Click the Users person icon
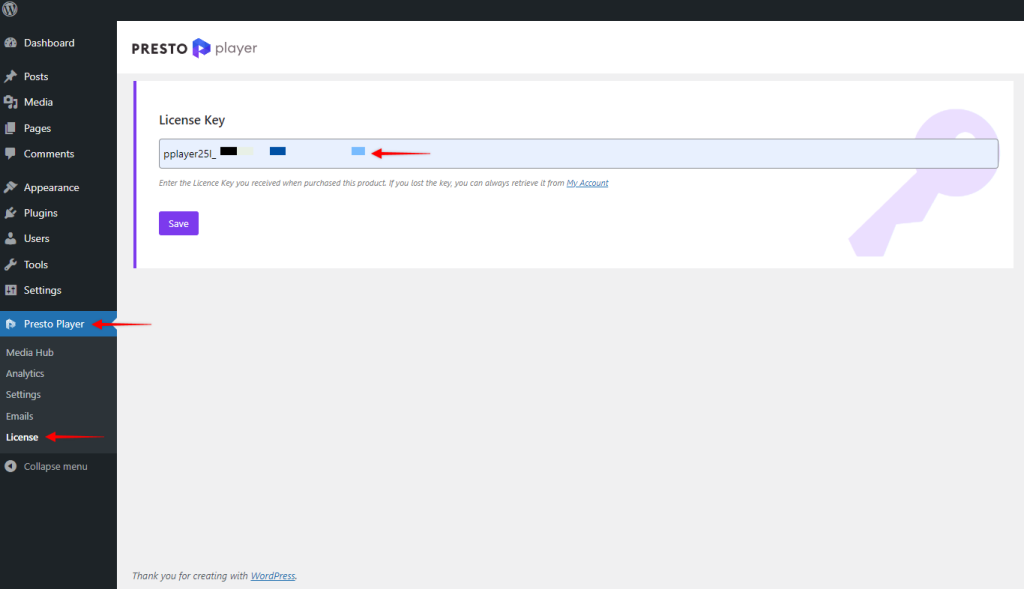This screenshot has width=1024, height=589. 11,239
